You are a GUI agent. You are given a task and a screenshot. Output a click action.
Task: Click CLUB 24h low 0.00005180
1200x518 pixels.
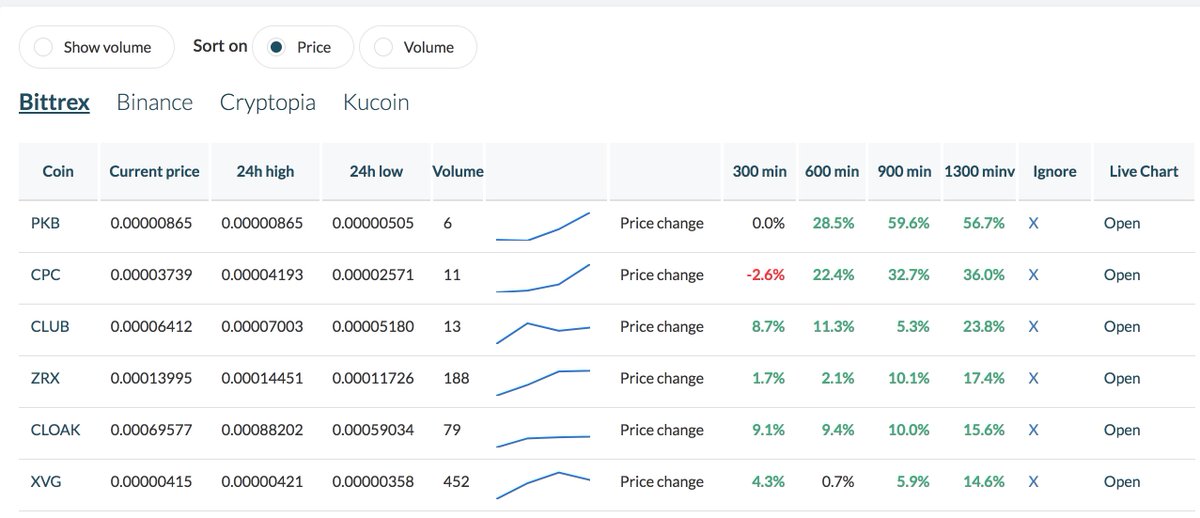tap(373, 327)
